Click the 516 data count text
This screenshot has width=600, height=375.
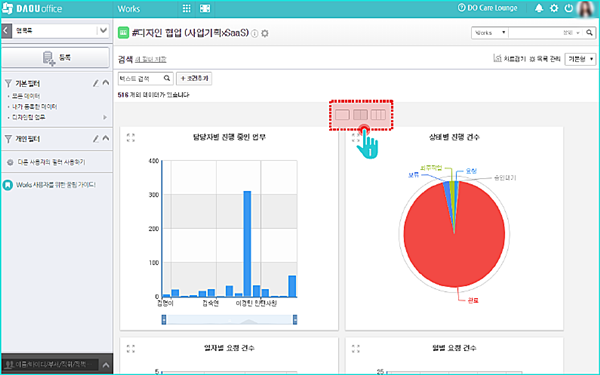tap(153, 95)
